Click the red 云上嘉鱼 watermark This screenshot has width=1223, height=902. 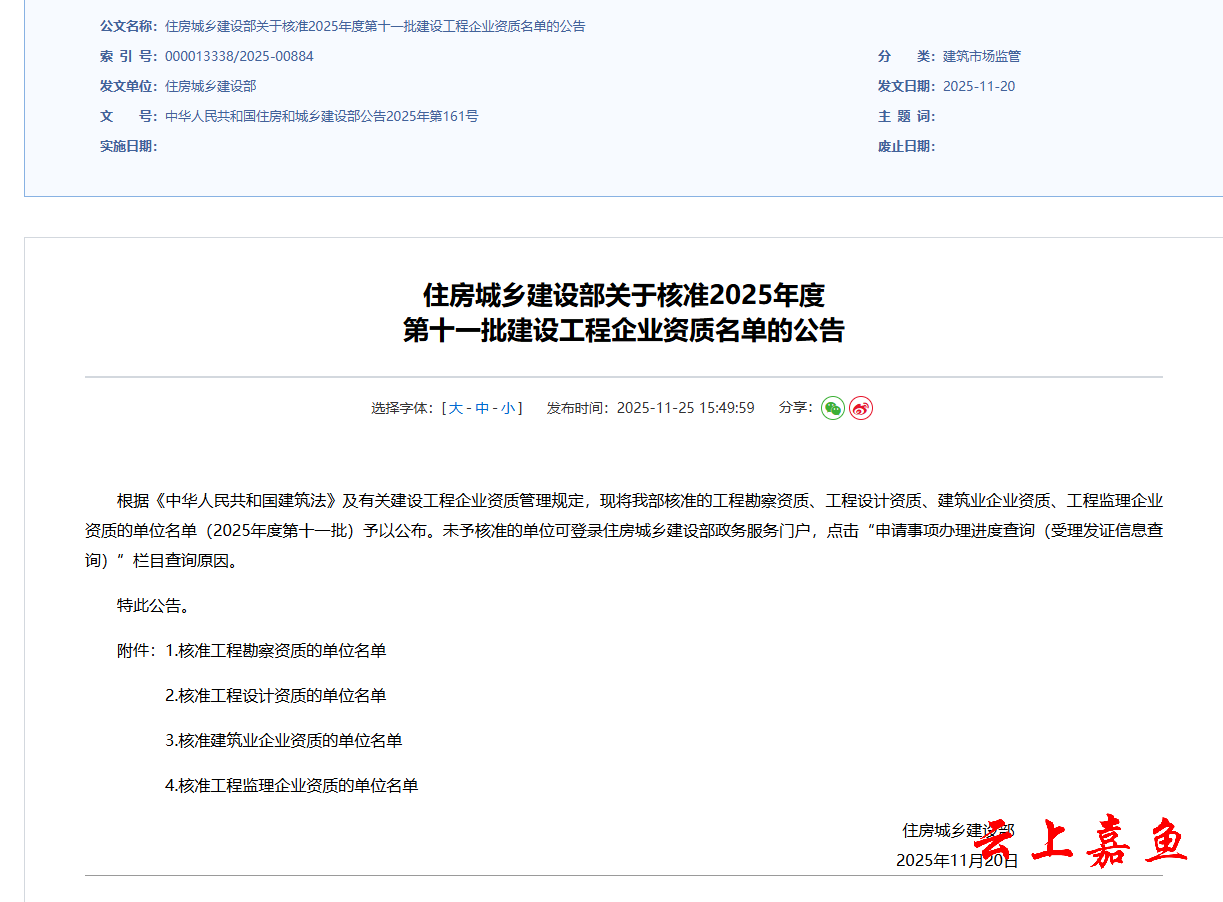click(x=1081, y=842)
